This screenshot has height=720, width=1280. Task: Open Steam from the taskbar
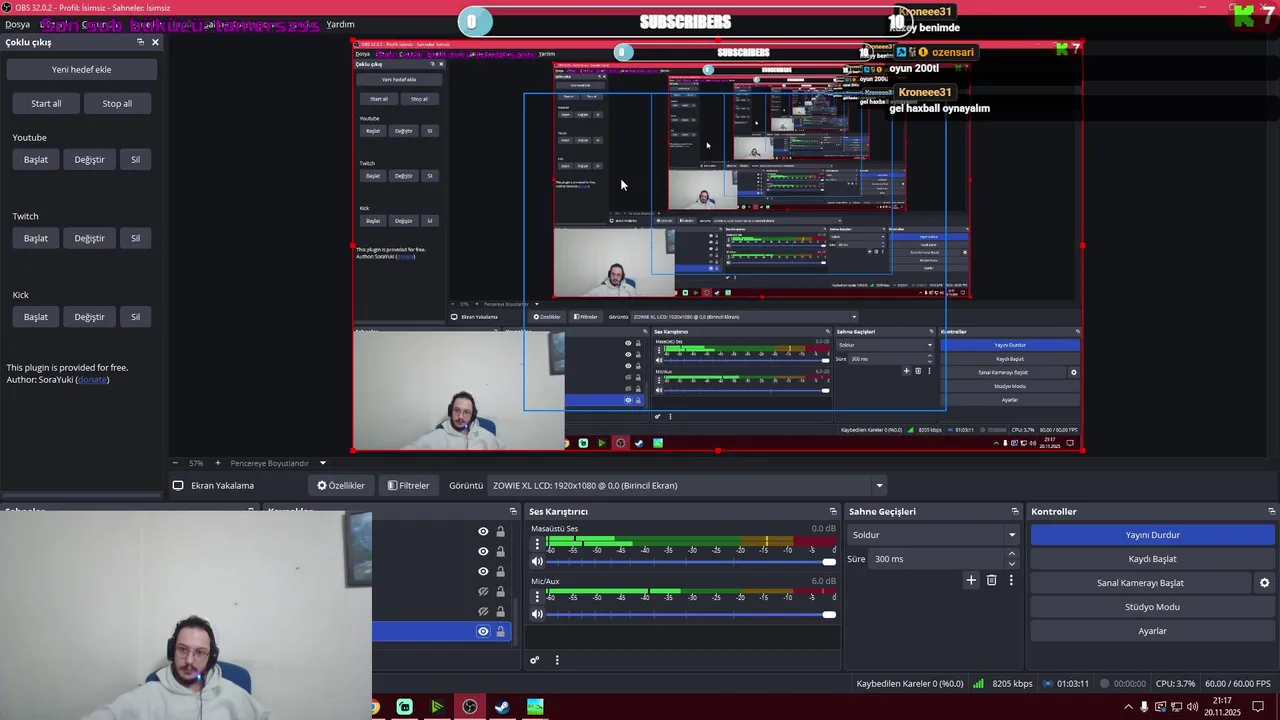(x=502, y=707)
